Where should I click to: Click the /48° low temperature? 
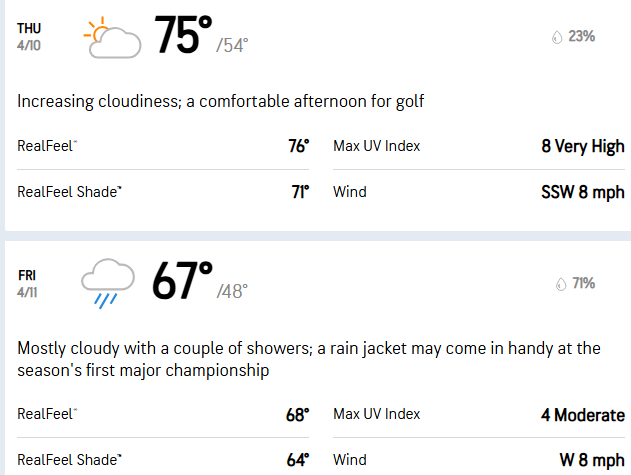click(232, 291)
